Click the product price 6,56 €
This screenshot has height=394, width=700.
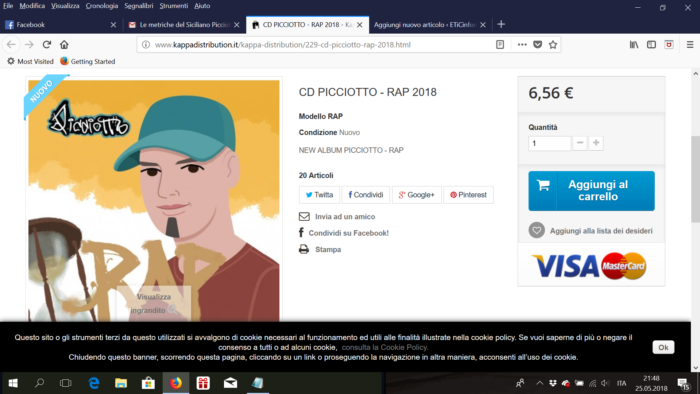(x=550, y=93)
